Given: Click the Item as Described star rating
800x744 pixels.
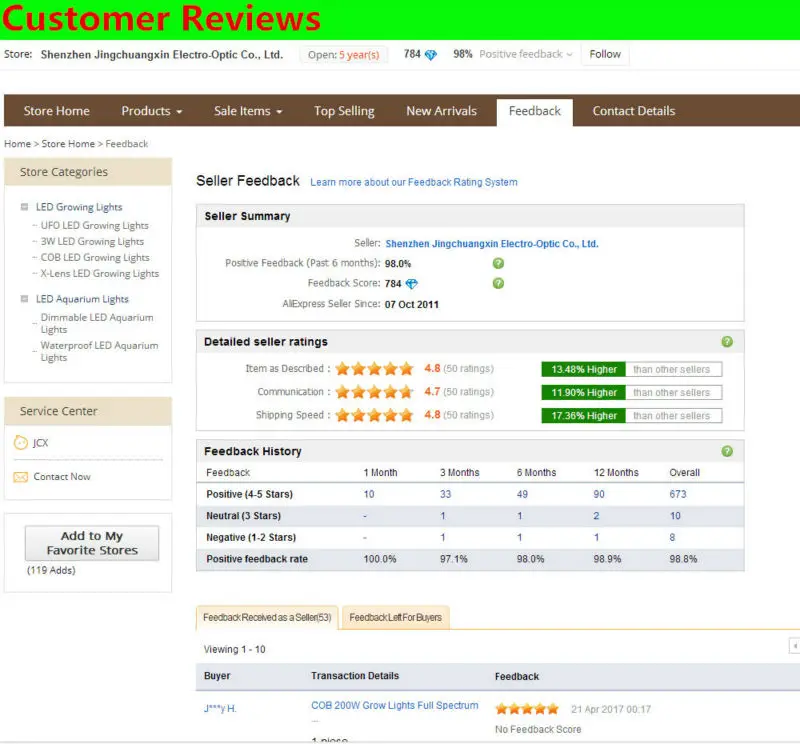Looking at the screenshot, I should point(374,368).
